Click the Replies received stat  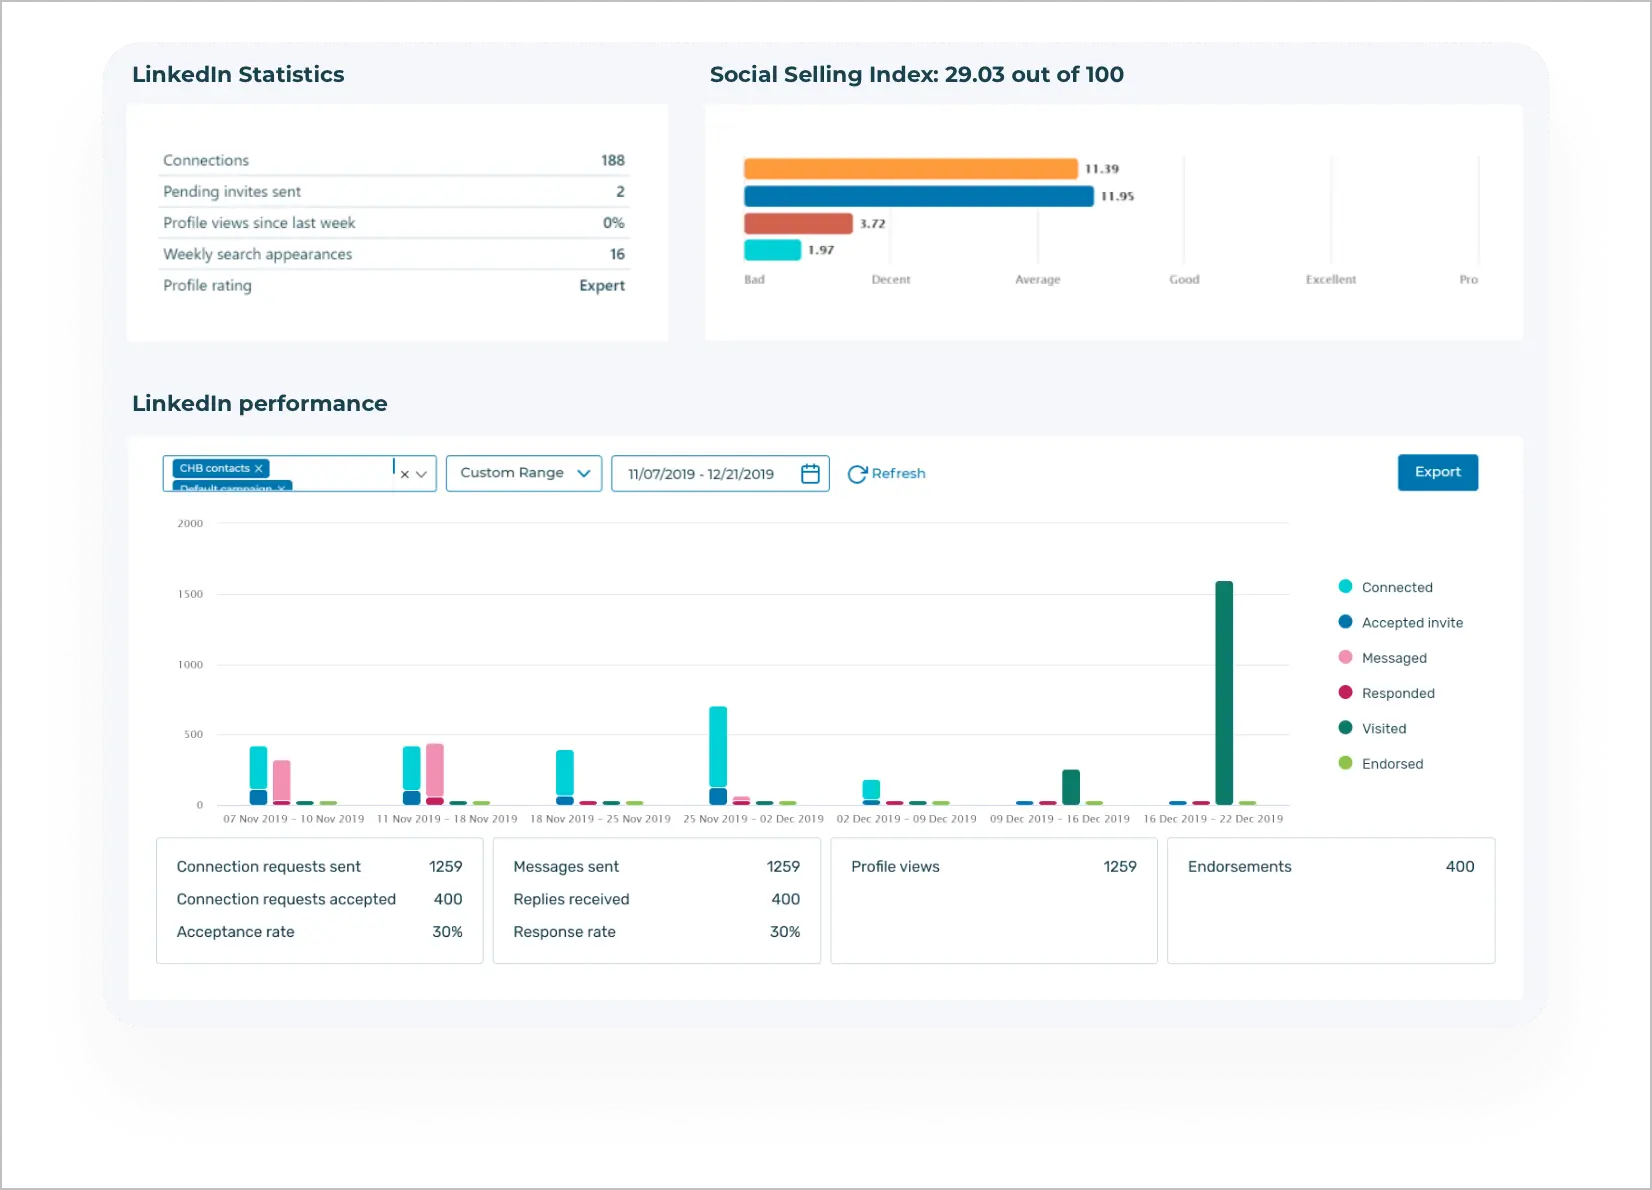point(657,899)
